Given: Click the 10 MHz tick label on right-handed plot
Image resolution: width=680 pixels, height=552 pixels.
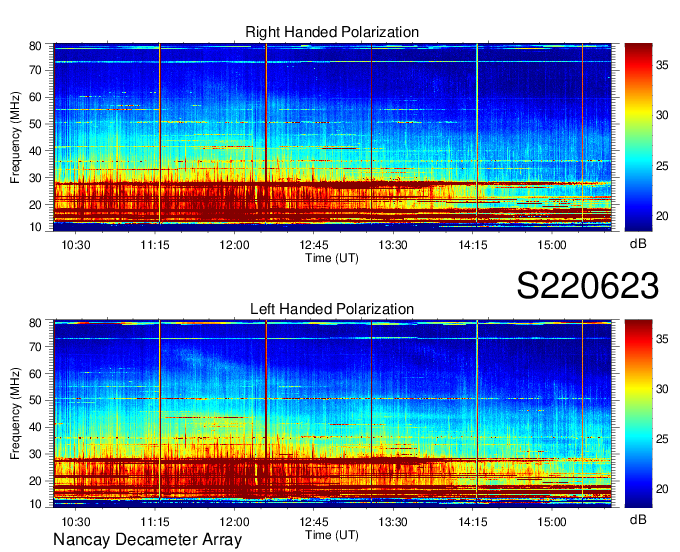Looking at the screenshot, I should click(35, 227).
